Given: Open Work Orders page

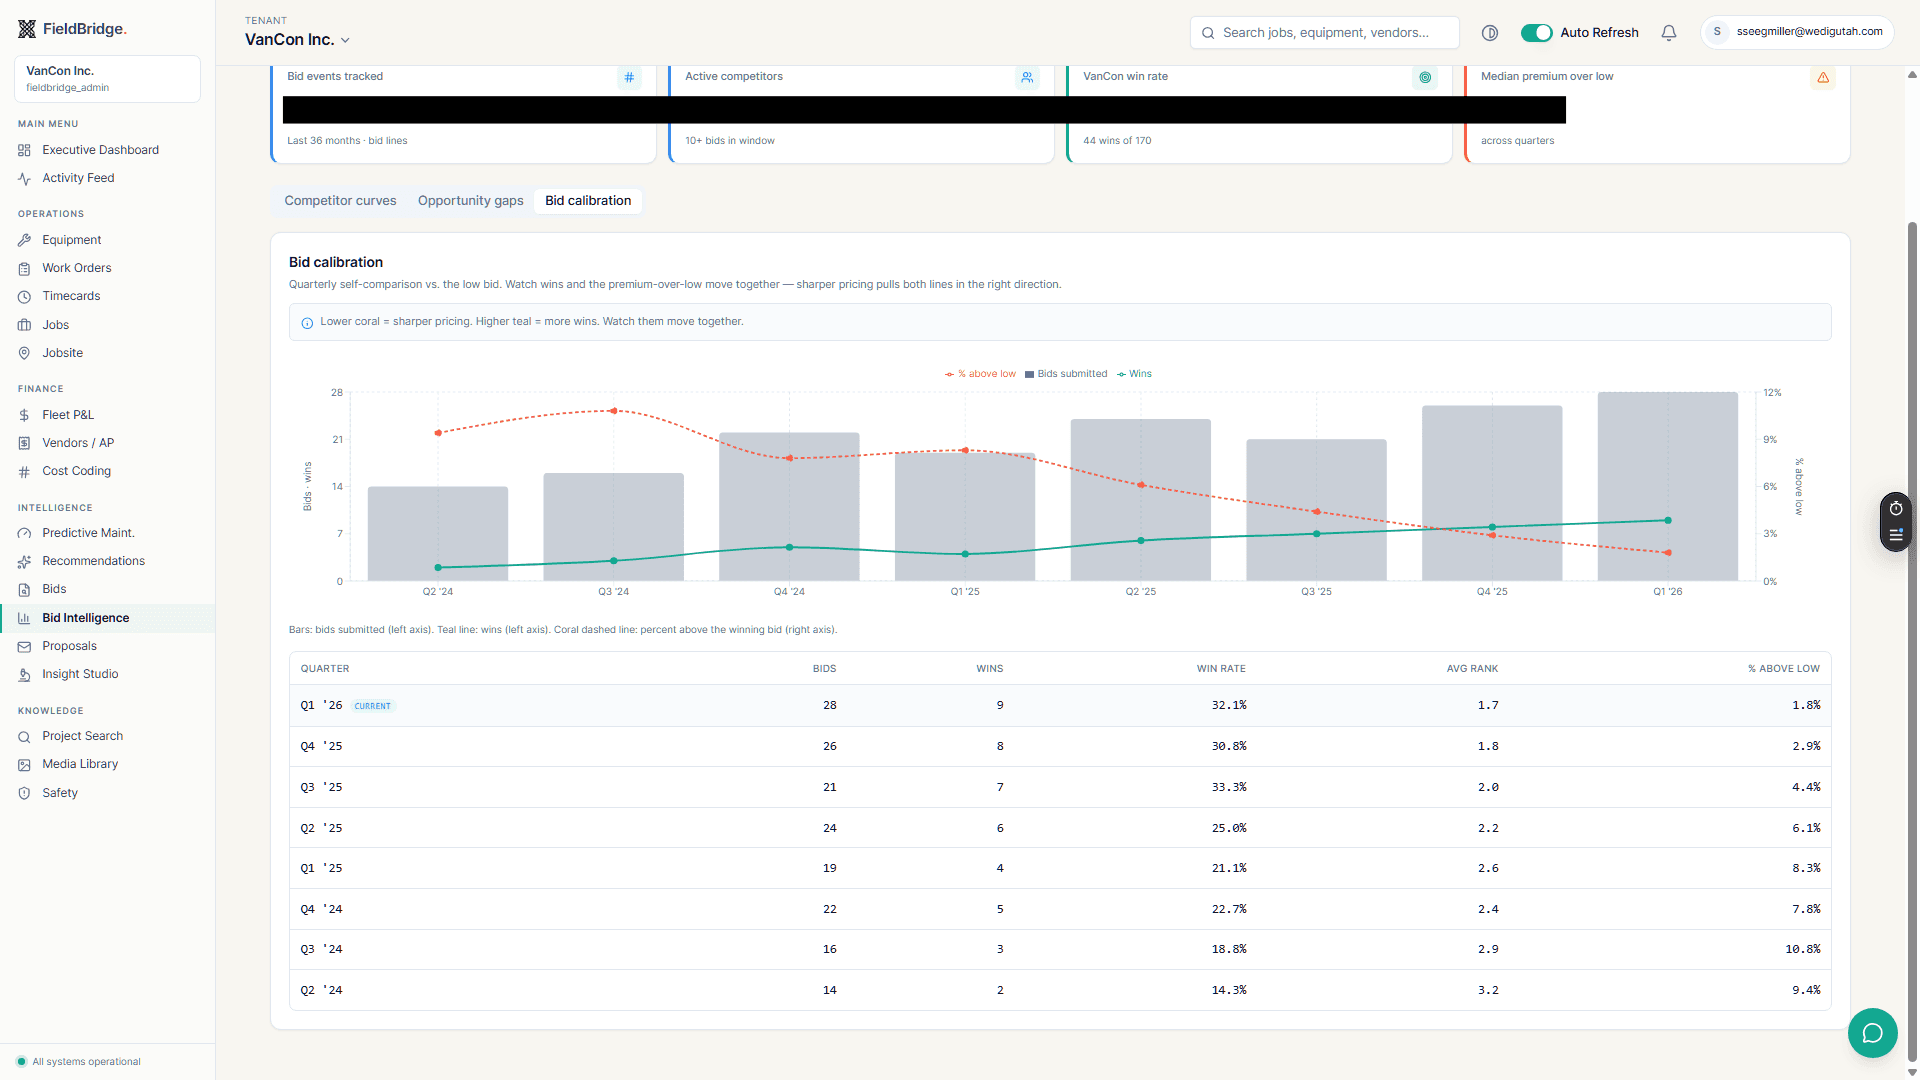Looking at the screenshot, I should tap(77, 268).
